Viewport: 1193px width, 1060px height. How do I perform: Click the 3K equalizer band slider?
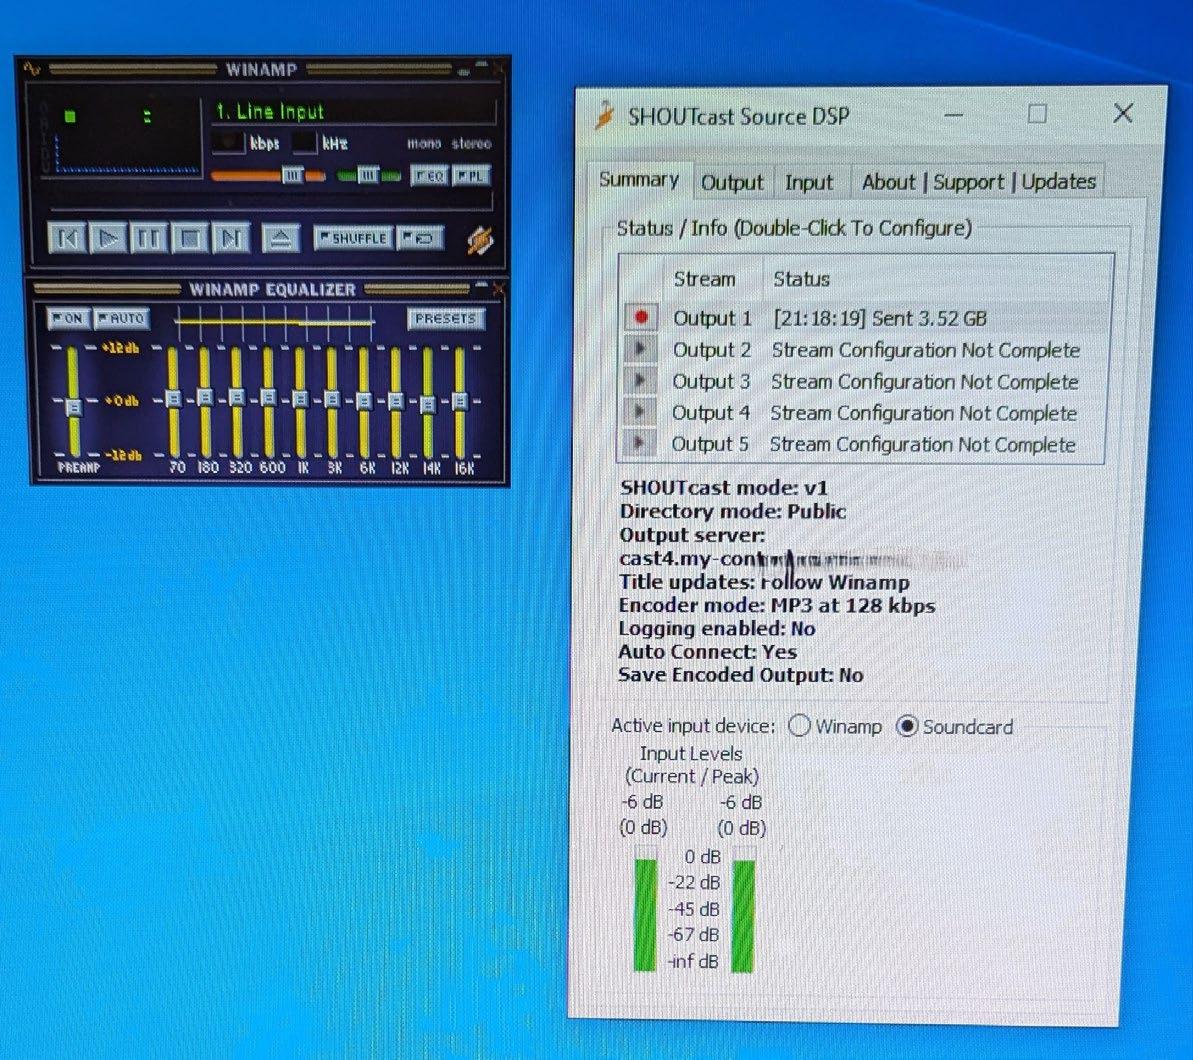pyautogui.click(x=332, y=402)
